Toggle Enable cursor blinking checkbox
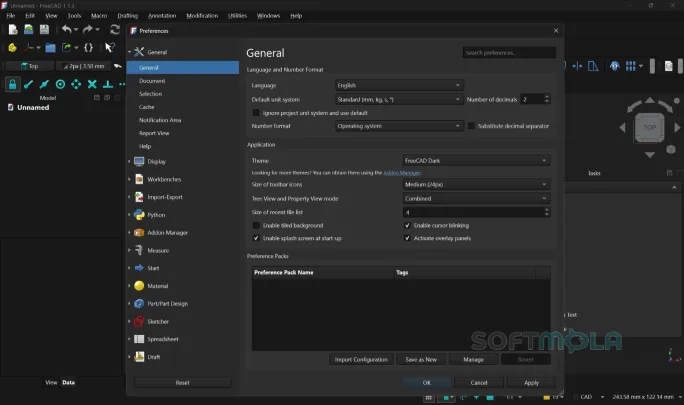The height and width of the screenshot is (405, 684). [407, 226]
